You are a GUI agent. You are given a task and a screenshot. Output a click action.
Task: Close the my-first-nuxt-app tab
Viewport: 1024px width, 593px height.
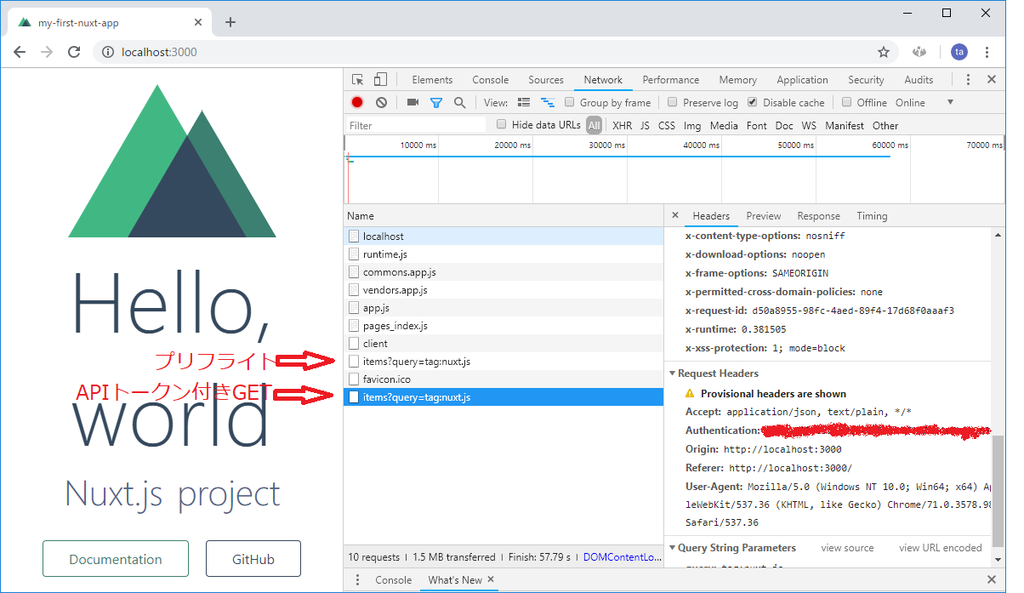[199, 22]
